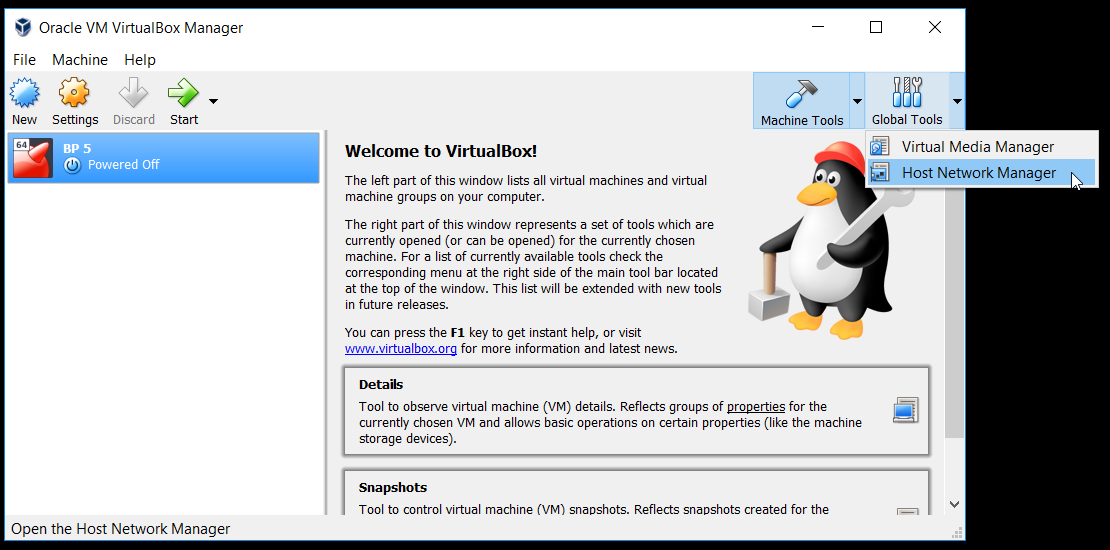
Task: Click the Discard toolbar icon
Action: pyautogui.click(x=133, y=93)
